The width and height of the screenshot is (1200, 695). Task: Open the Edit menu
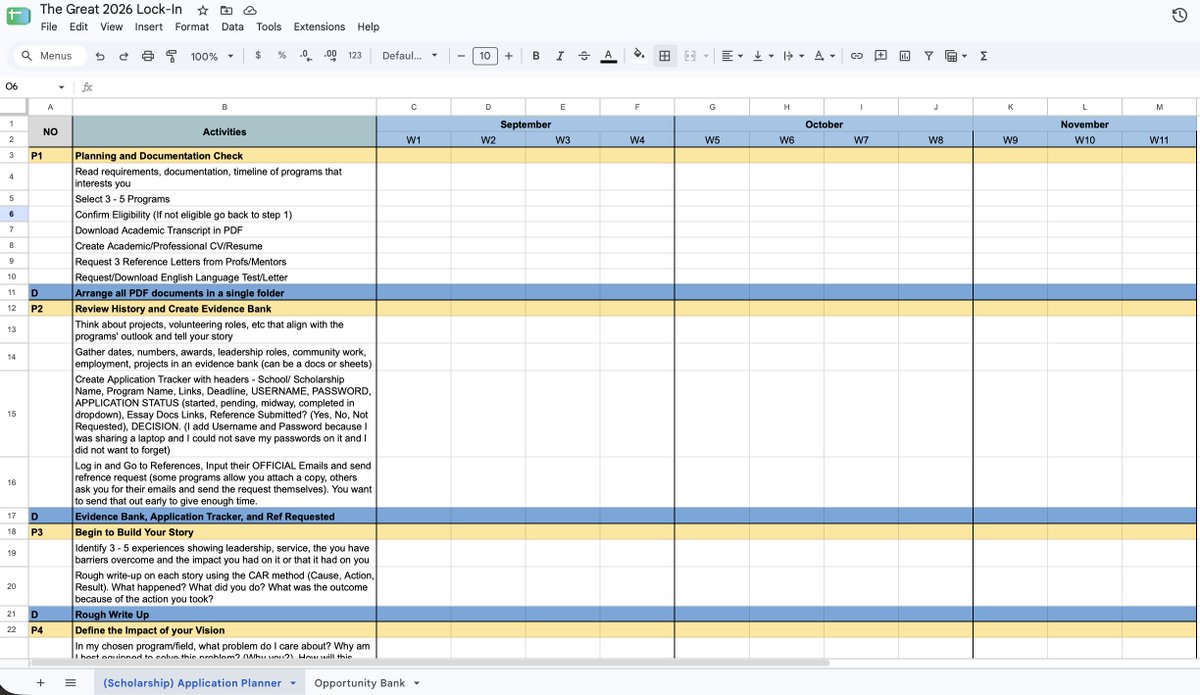(79, 27)
